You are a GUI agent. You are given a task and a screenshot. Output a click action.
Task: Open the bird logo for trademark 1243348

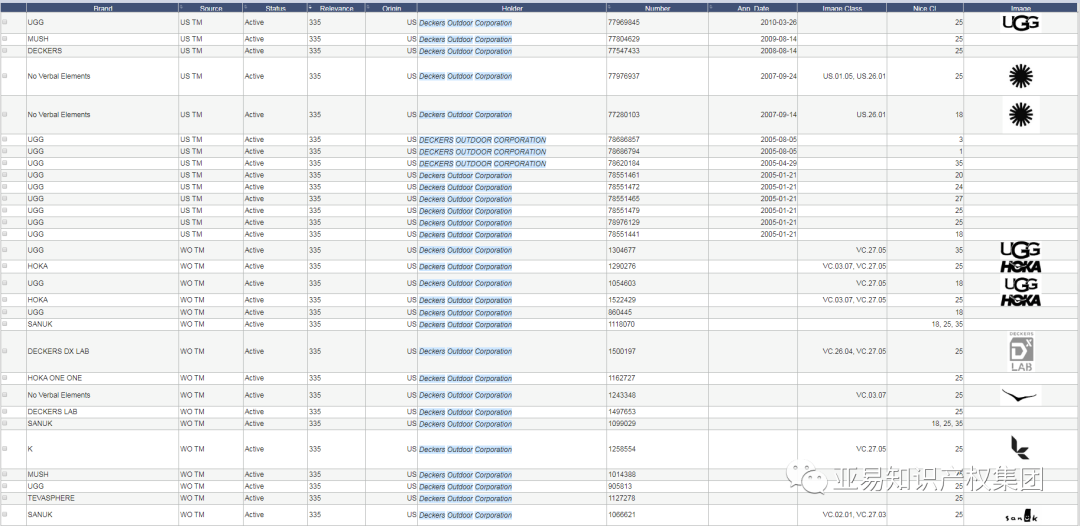pos(1020,396)
